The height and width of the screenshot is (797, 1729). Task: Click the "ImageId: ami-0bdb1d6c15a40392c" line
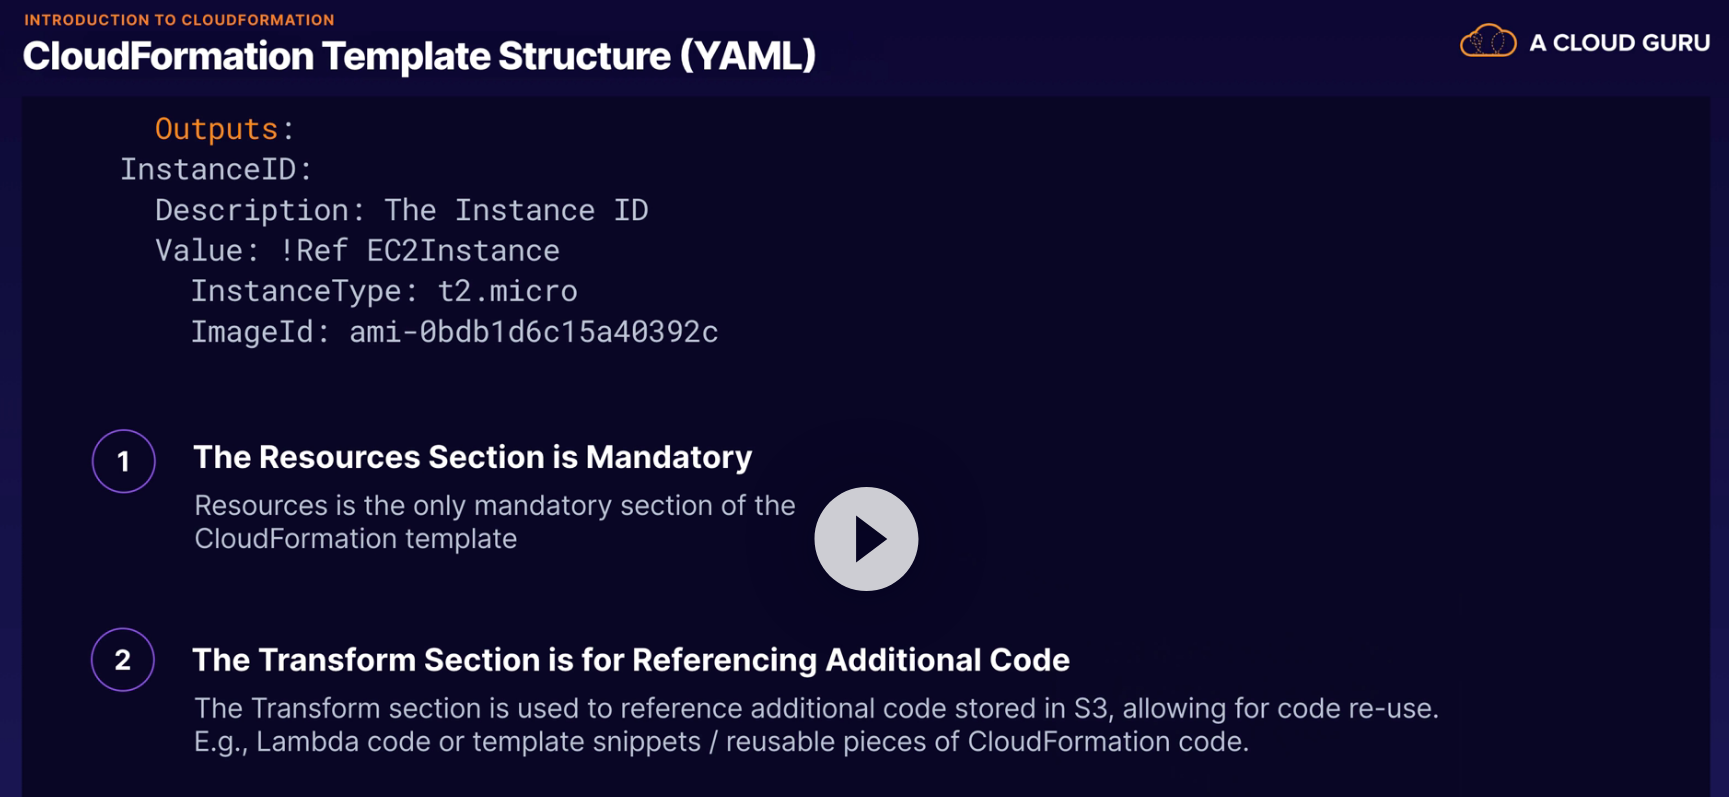[454, 332]
